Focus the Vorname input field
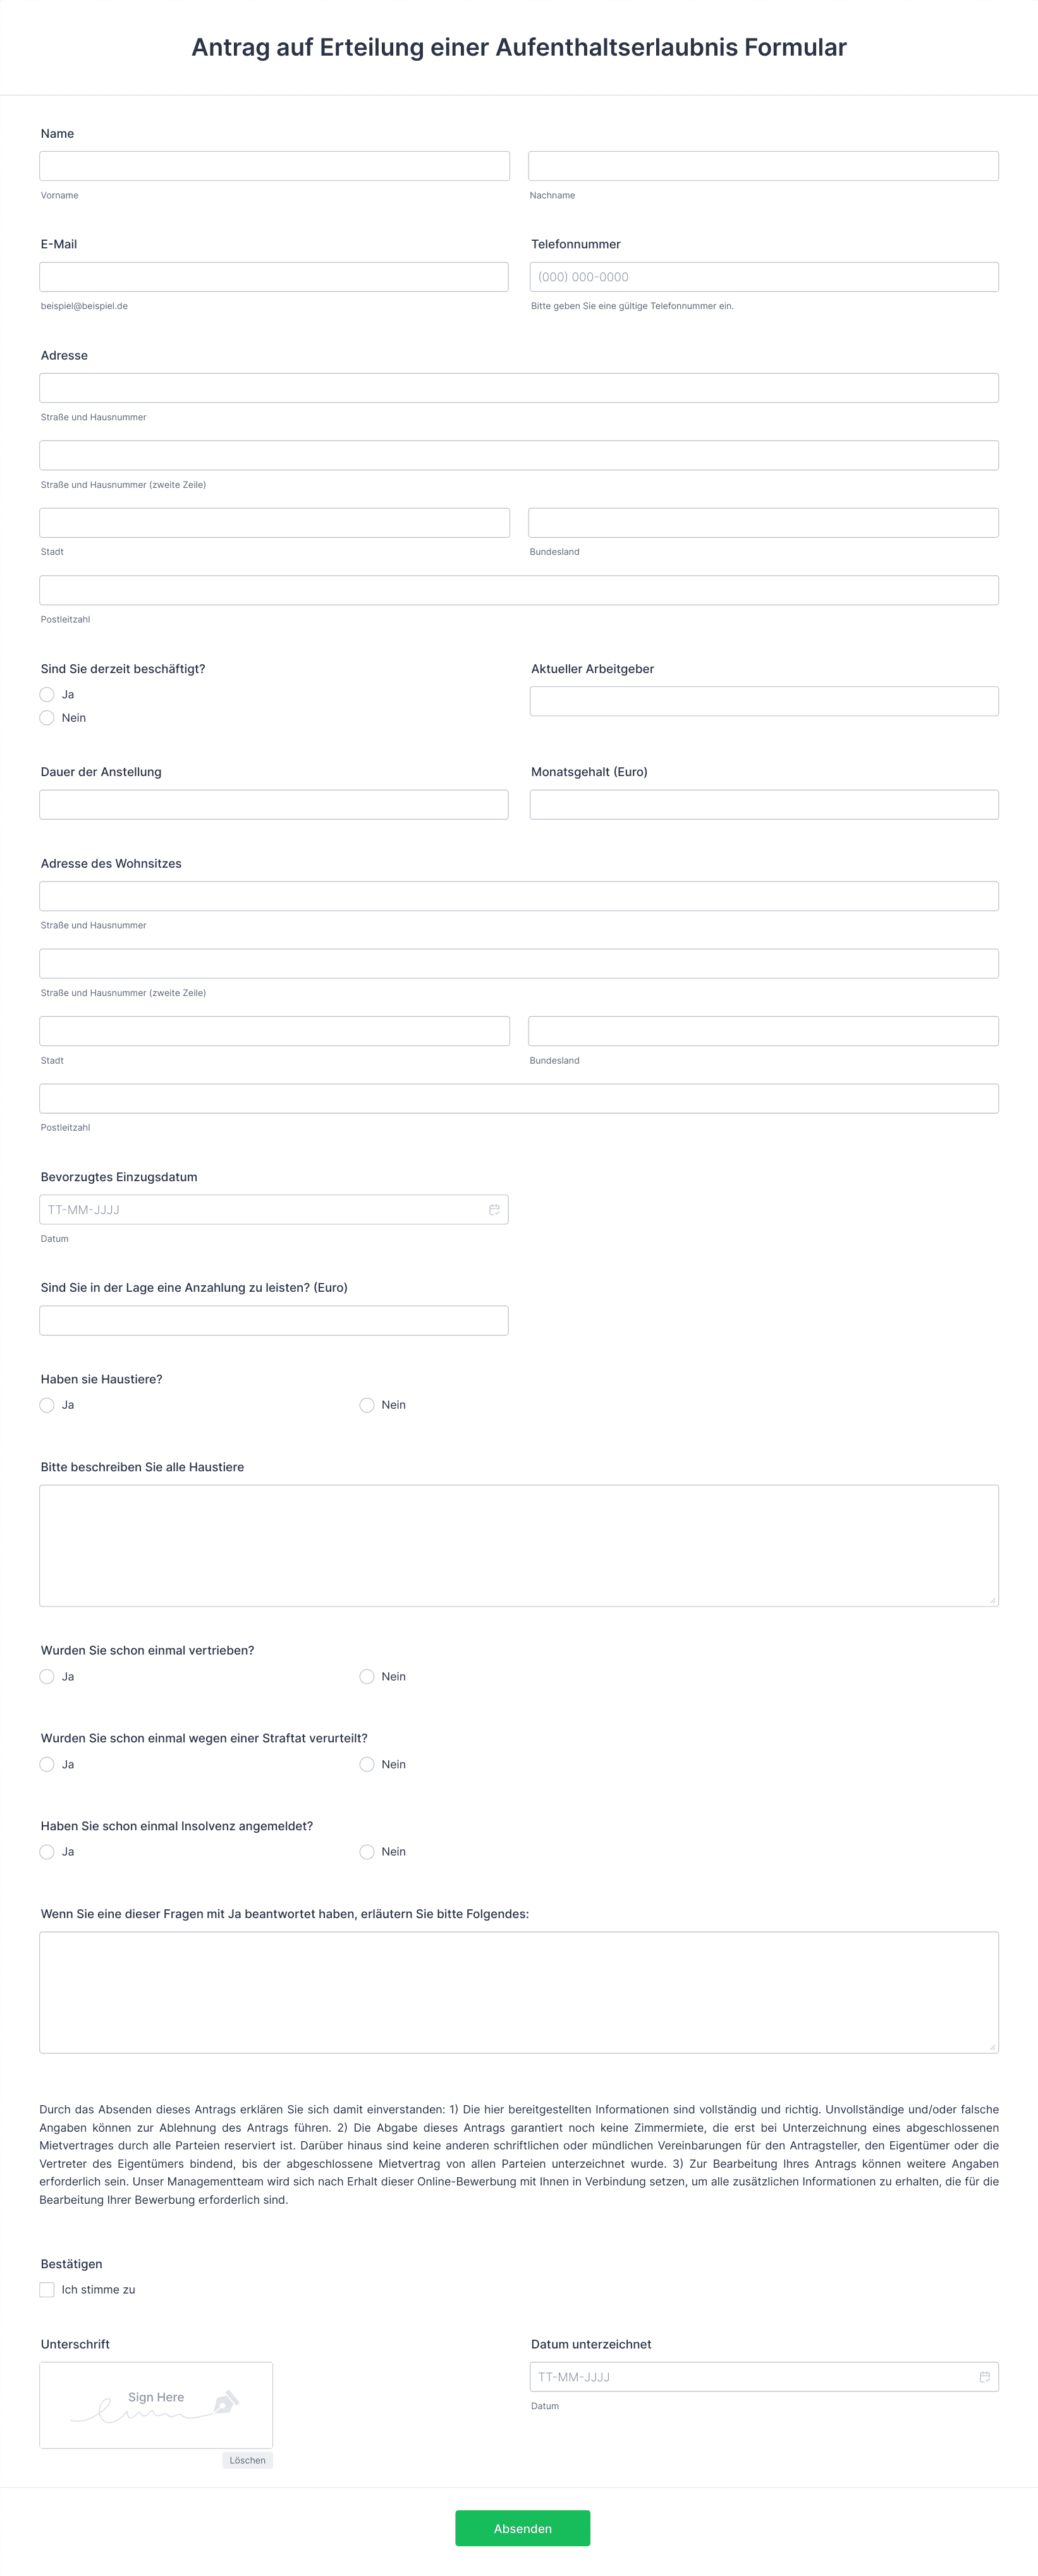 pyautogui.click(x=274, y=166)
